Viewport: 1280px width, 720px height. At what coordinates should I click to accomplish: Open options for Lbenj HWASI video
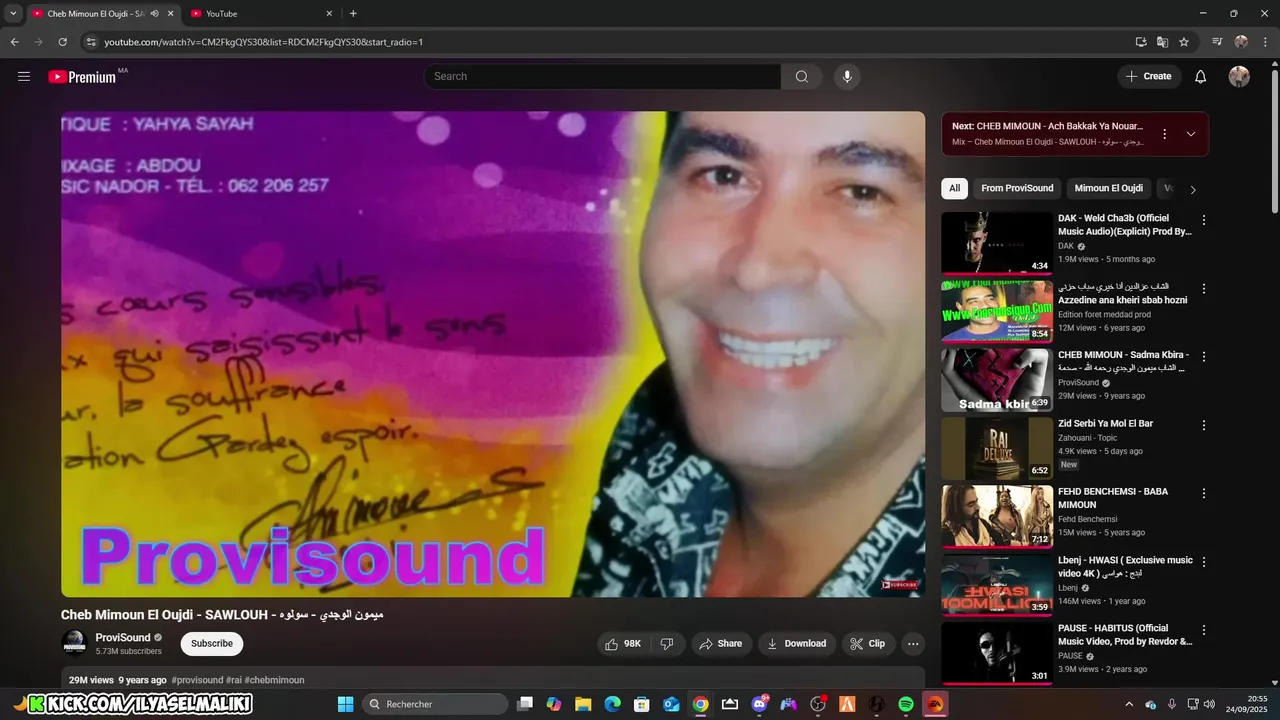(x=1204, y=562)
